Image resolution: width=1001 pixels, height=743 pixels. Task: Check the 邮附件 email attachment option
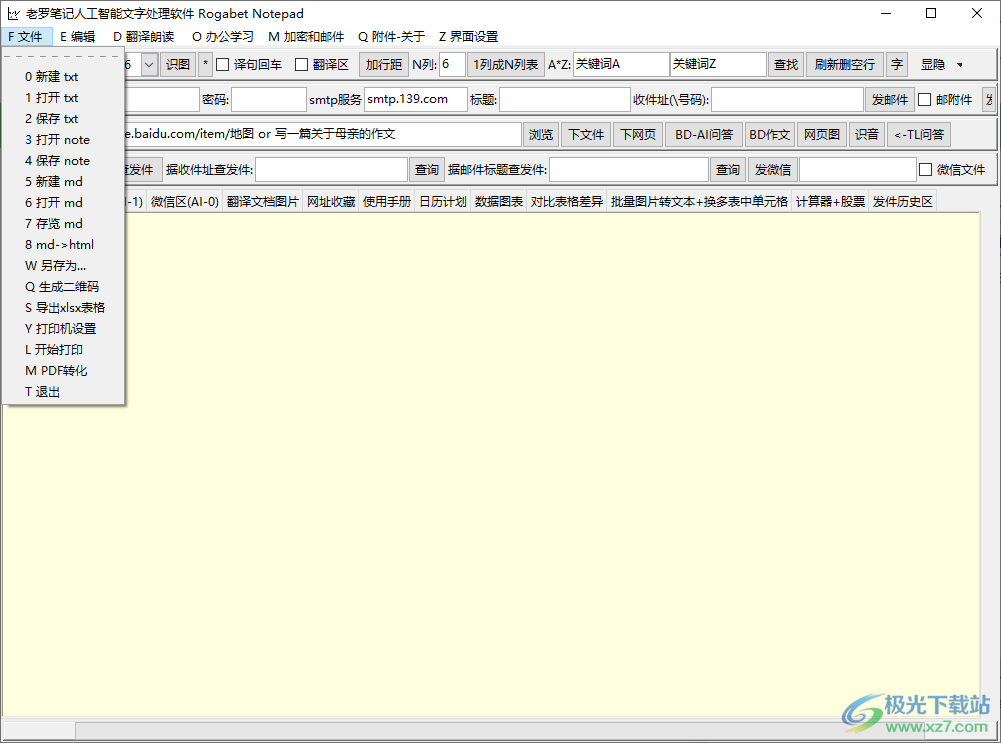pos(926,99)
